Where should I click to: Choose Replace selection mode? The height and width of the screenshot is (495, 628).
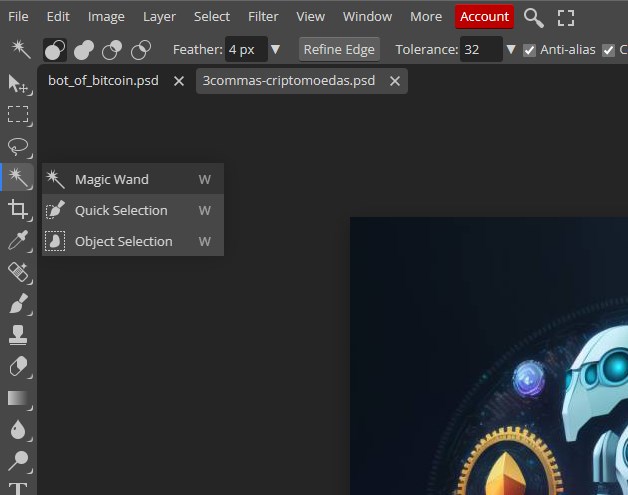55,50
